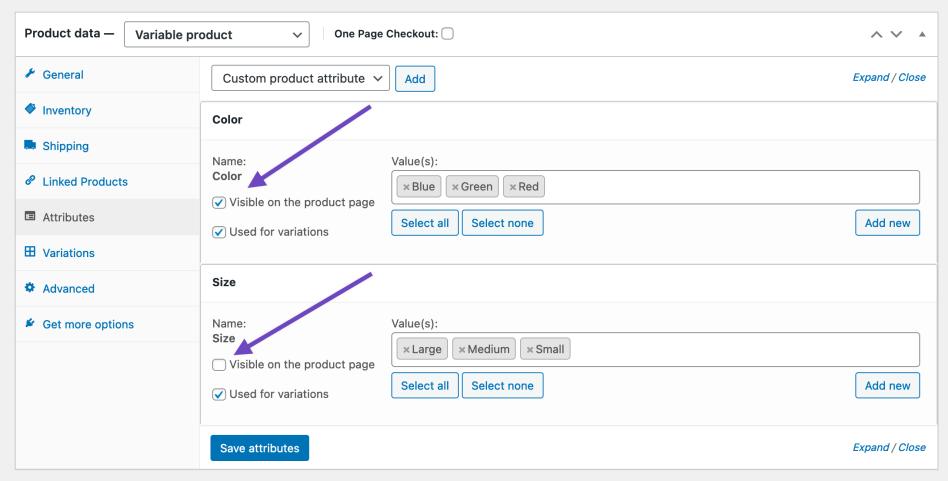
Task: Uncheck Color's Visible on the product page
Action: (219, 202)
